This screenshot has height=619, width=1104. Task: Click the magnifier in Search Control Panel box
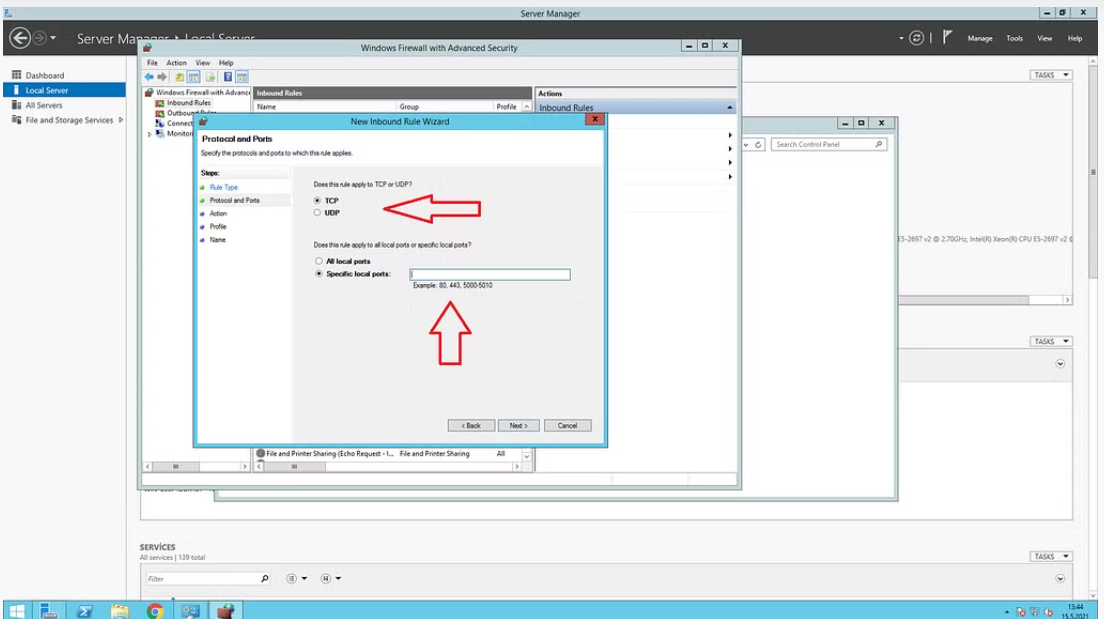point(879,144)
